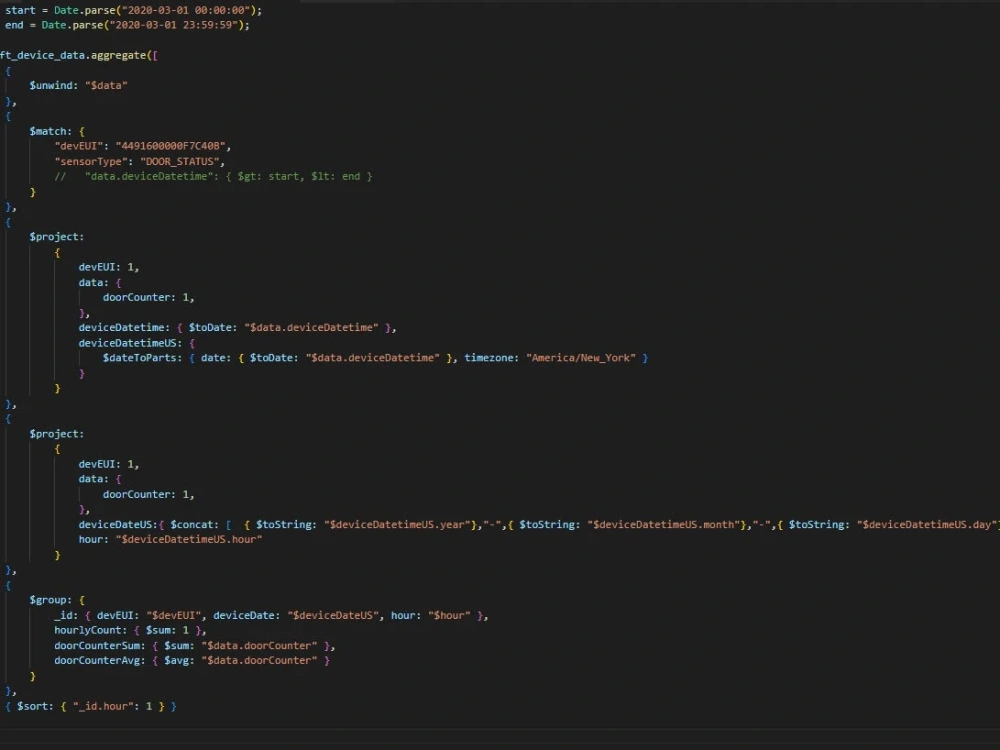1000x750 pixels.
Task: Click the "$deviceDatetimeUS.year" string
Action: click(397, 525)
